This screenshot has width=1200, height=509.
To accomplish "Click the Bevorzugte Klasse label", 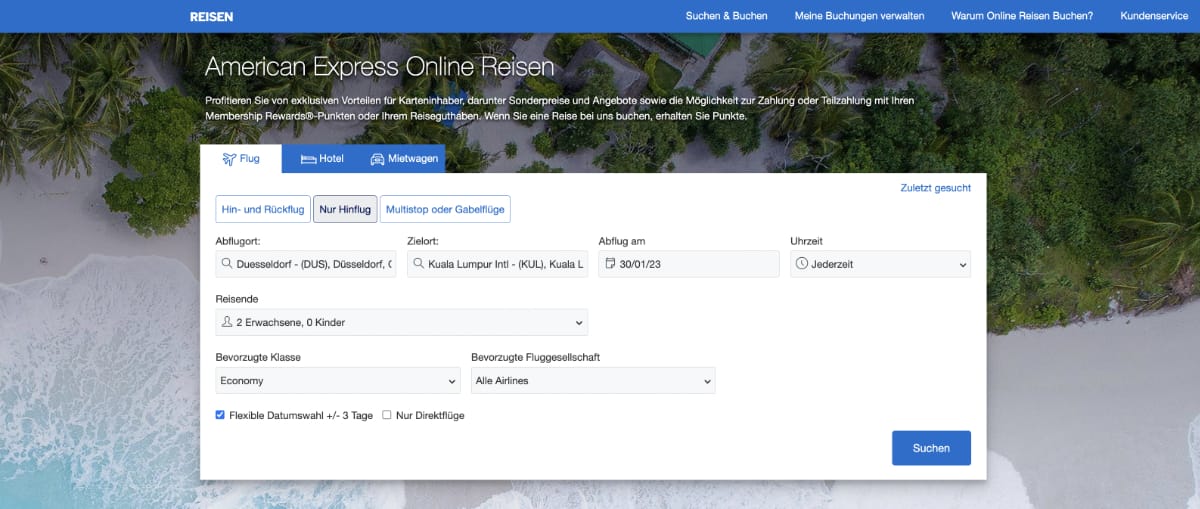I will (x=258, y=357).
